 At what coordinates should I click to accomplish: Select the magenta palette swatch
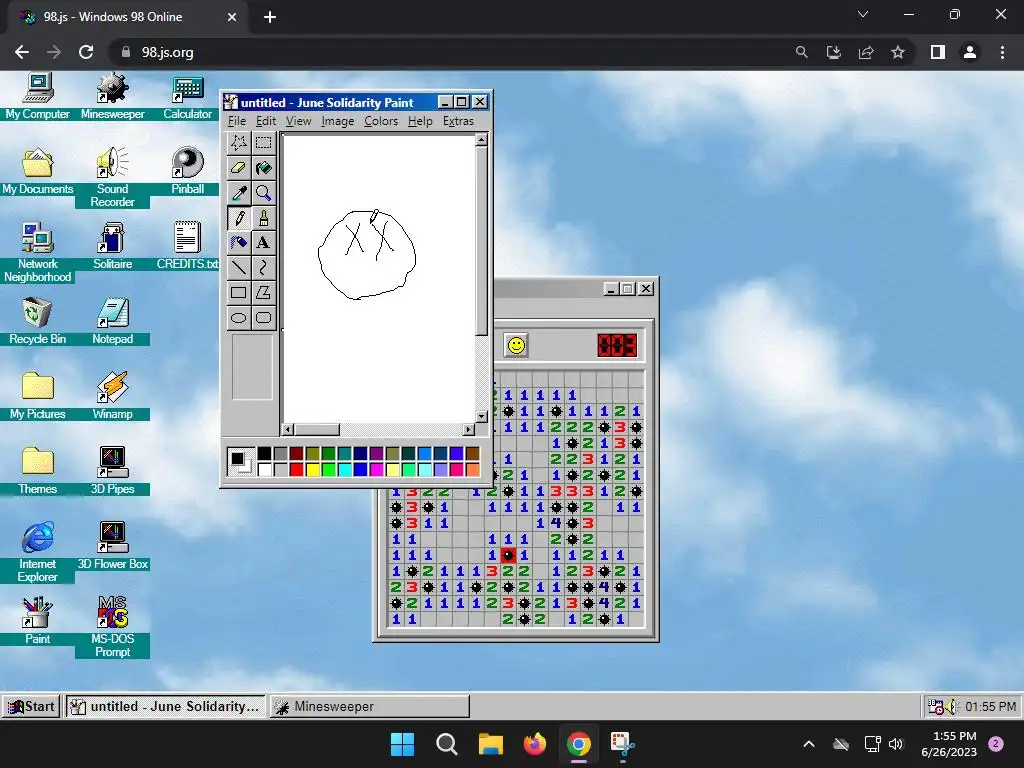376,469
